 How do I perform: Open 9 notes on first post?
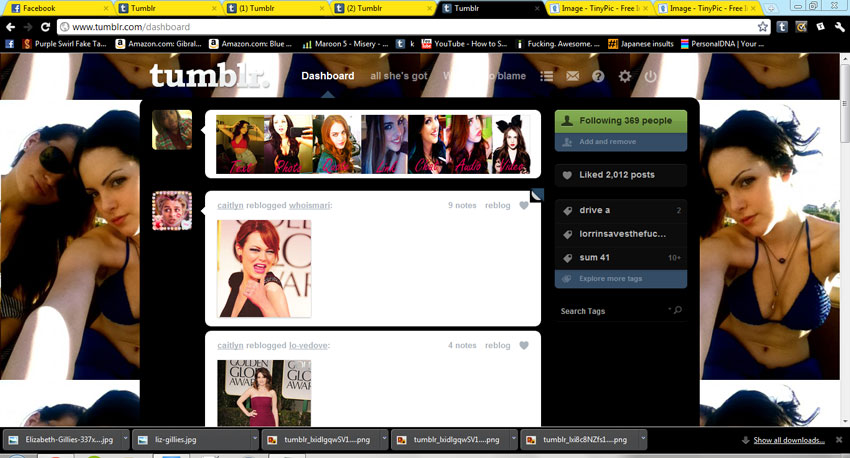pos(462,205)
